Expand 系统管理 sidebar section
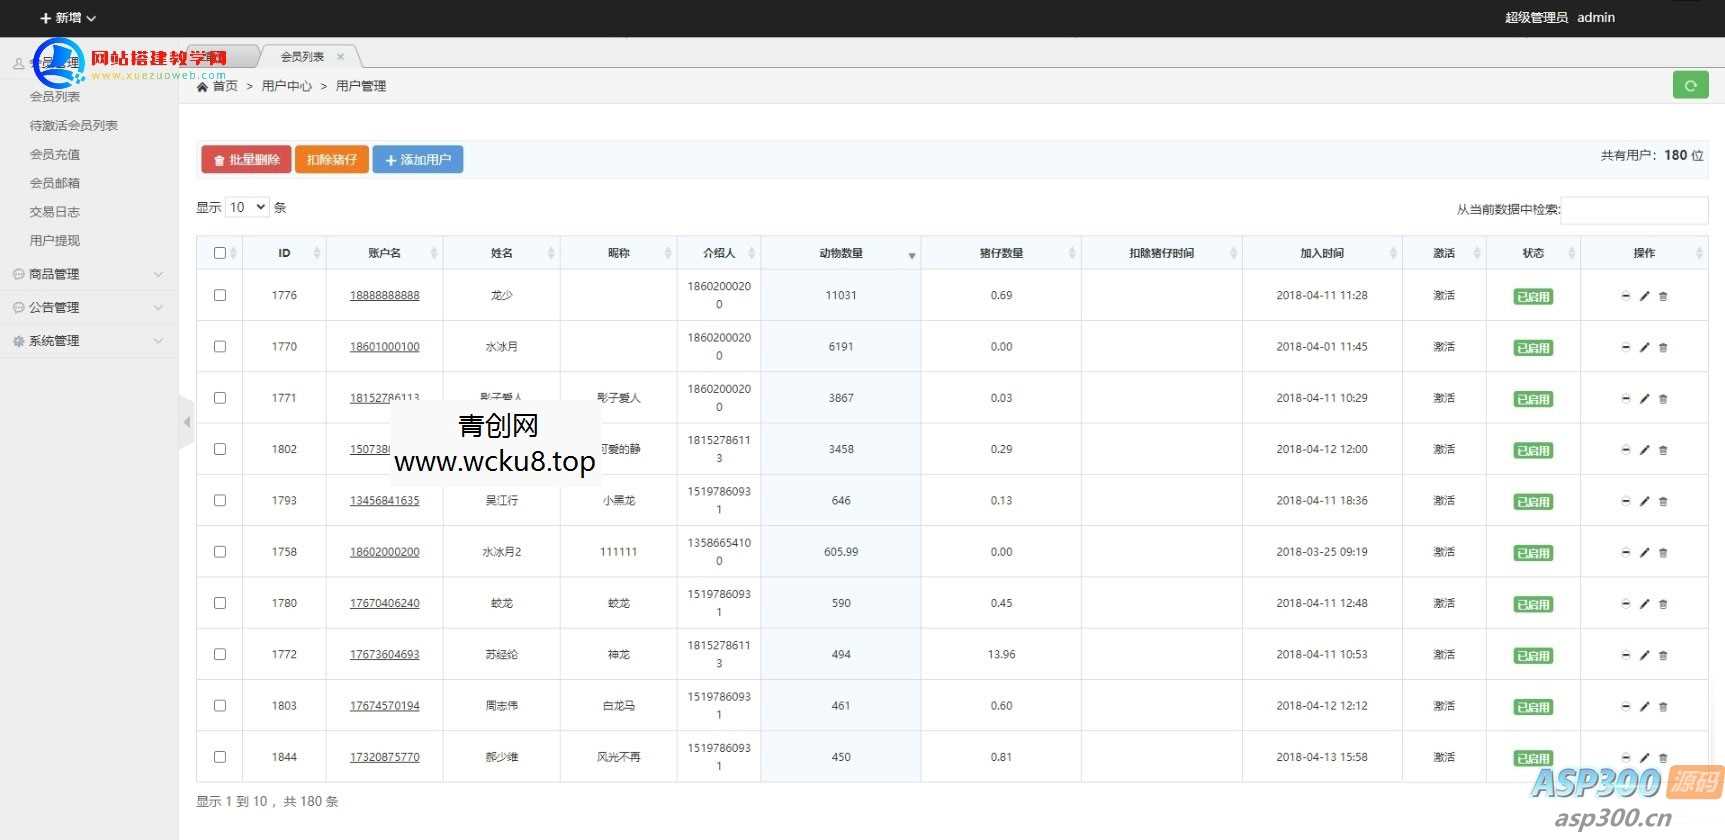Image resolution: width=1725 pixels, height=840 pixels. (x=88, y=341)
